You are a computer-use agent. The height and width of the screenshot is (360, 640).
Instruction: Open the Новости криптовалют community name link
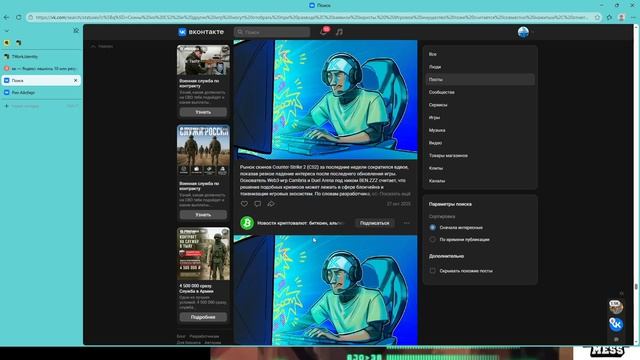[300, 223]
